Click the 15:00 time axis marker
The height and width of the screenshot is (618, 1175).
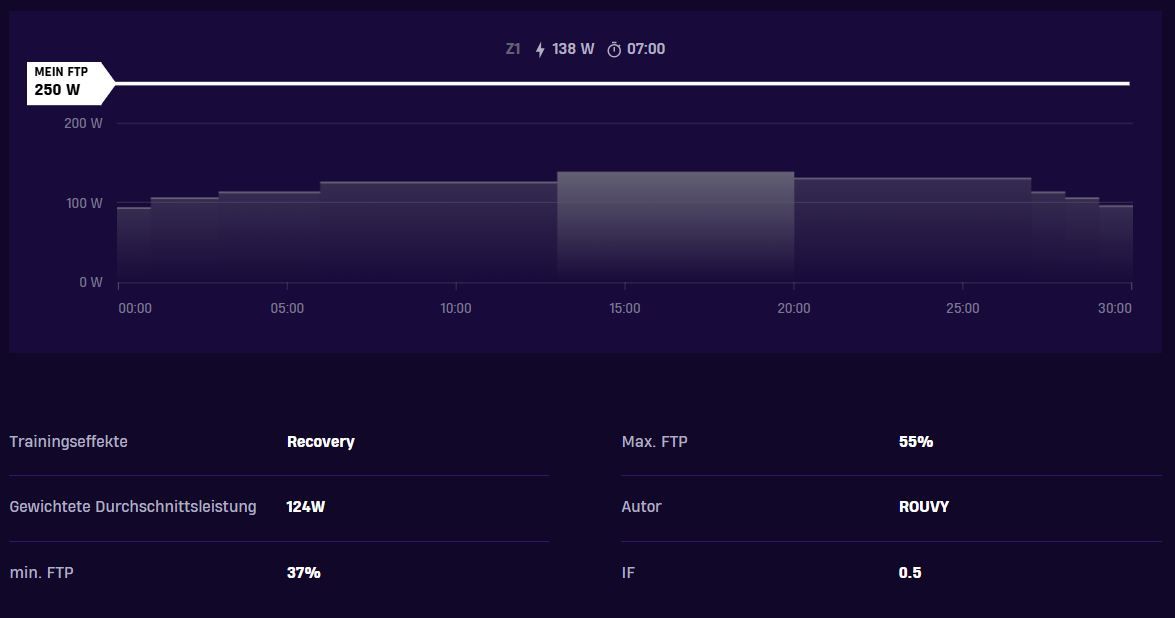[x=624, y=308]
